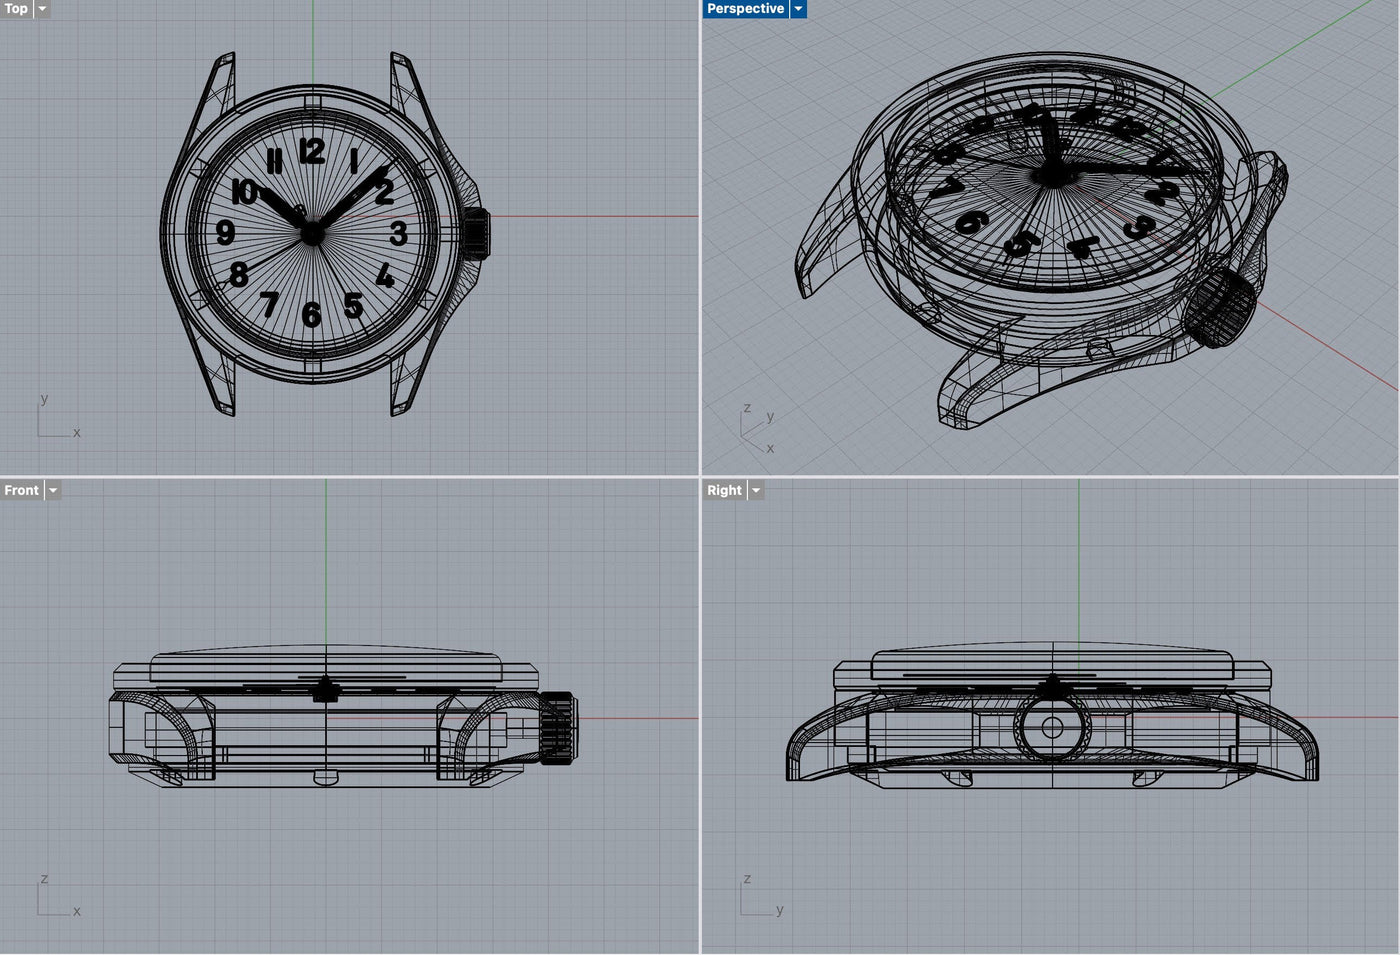Select the watch crown in Top viewport

476,234
